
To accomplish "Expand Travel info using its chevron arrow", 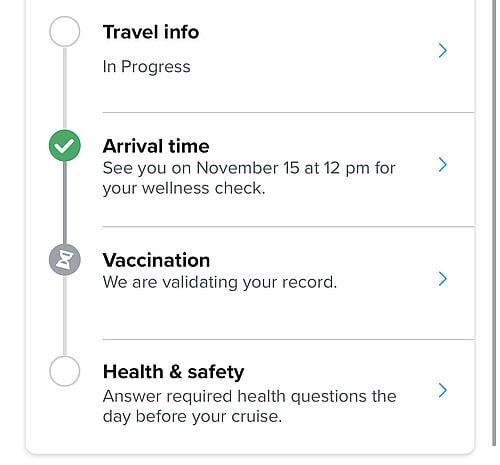I will click(442, 51).
